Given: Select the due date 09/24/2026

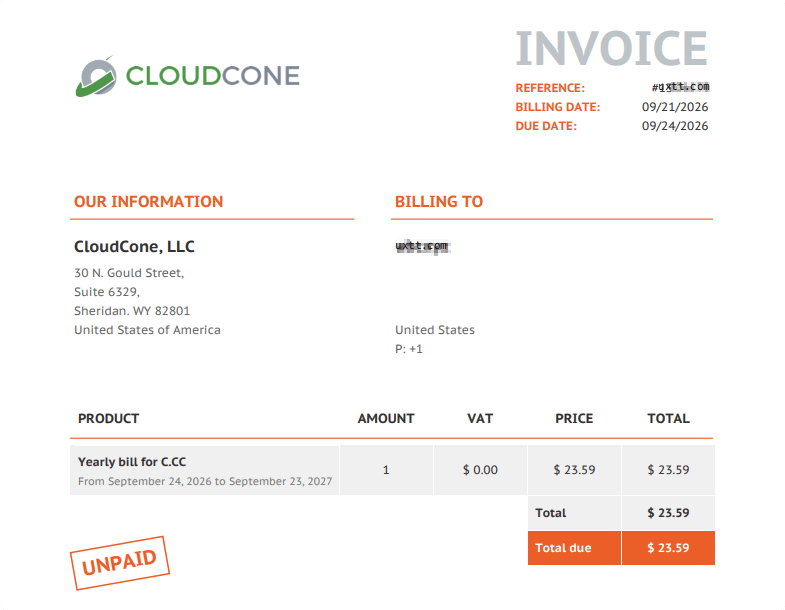Looking at the screenshot, I should point(675,126).
